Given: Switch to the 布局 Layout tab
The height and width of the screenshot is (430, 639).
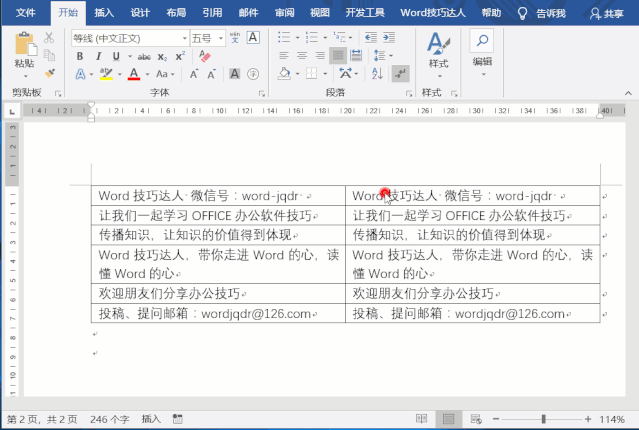Looking at the screenshot, I should pyautogui.click(x=176, y=13).
